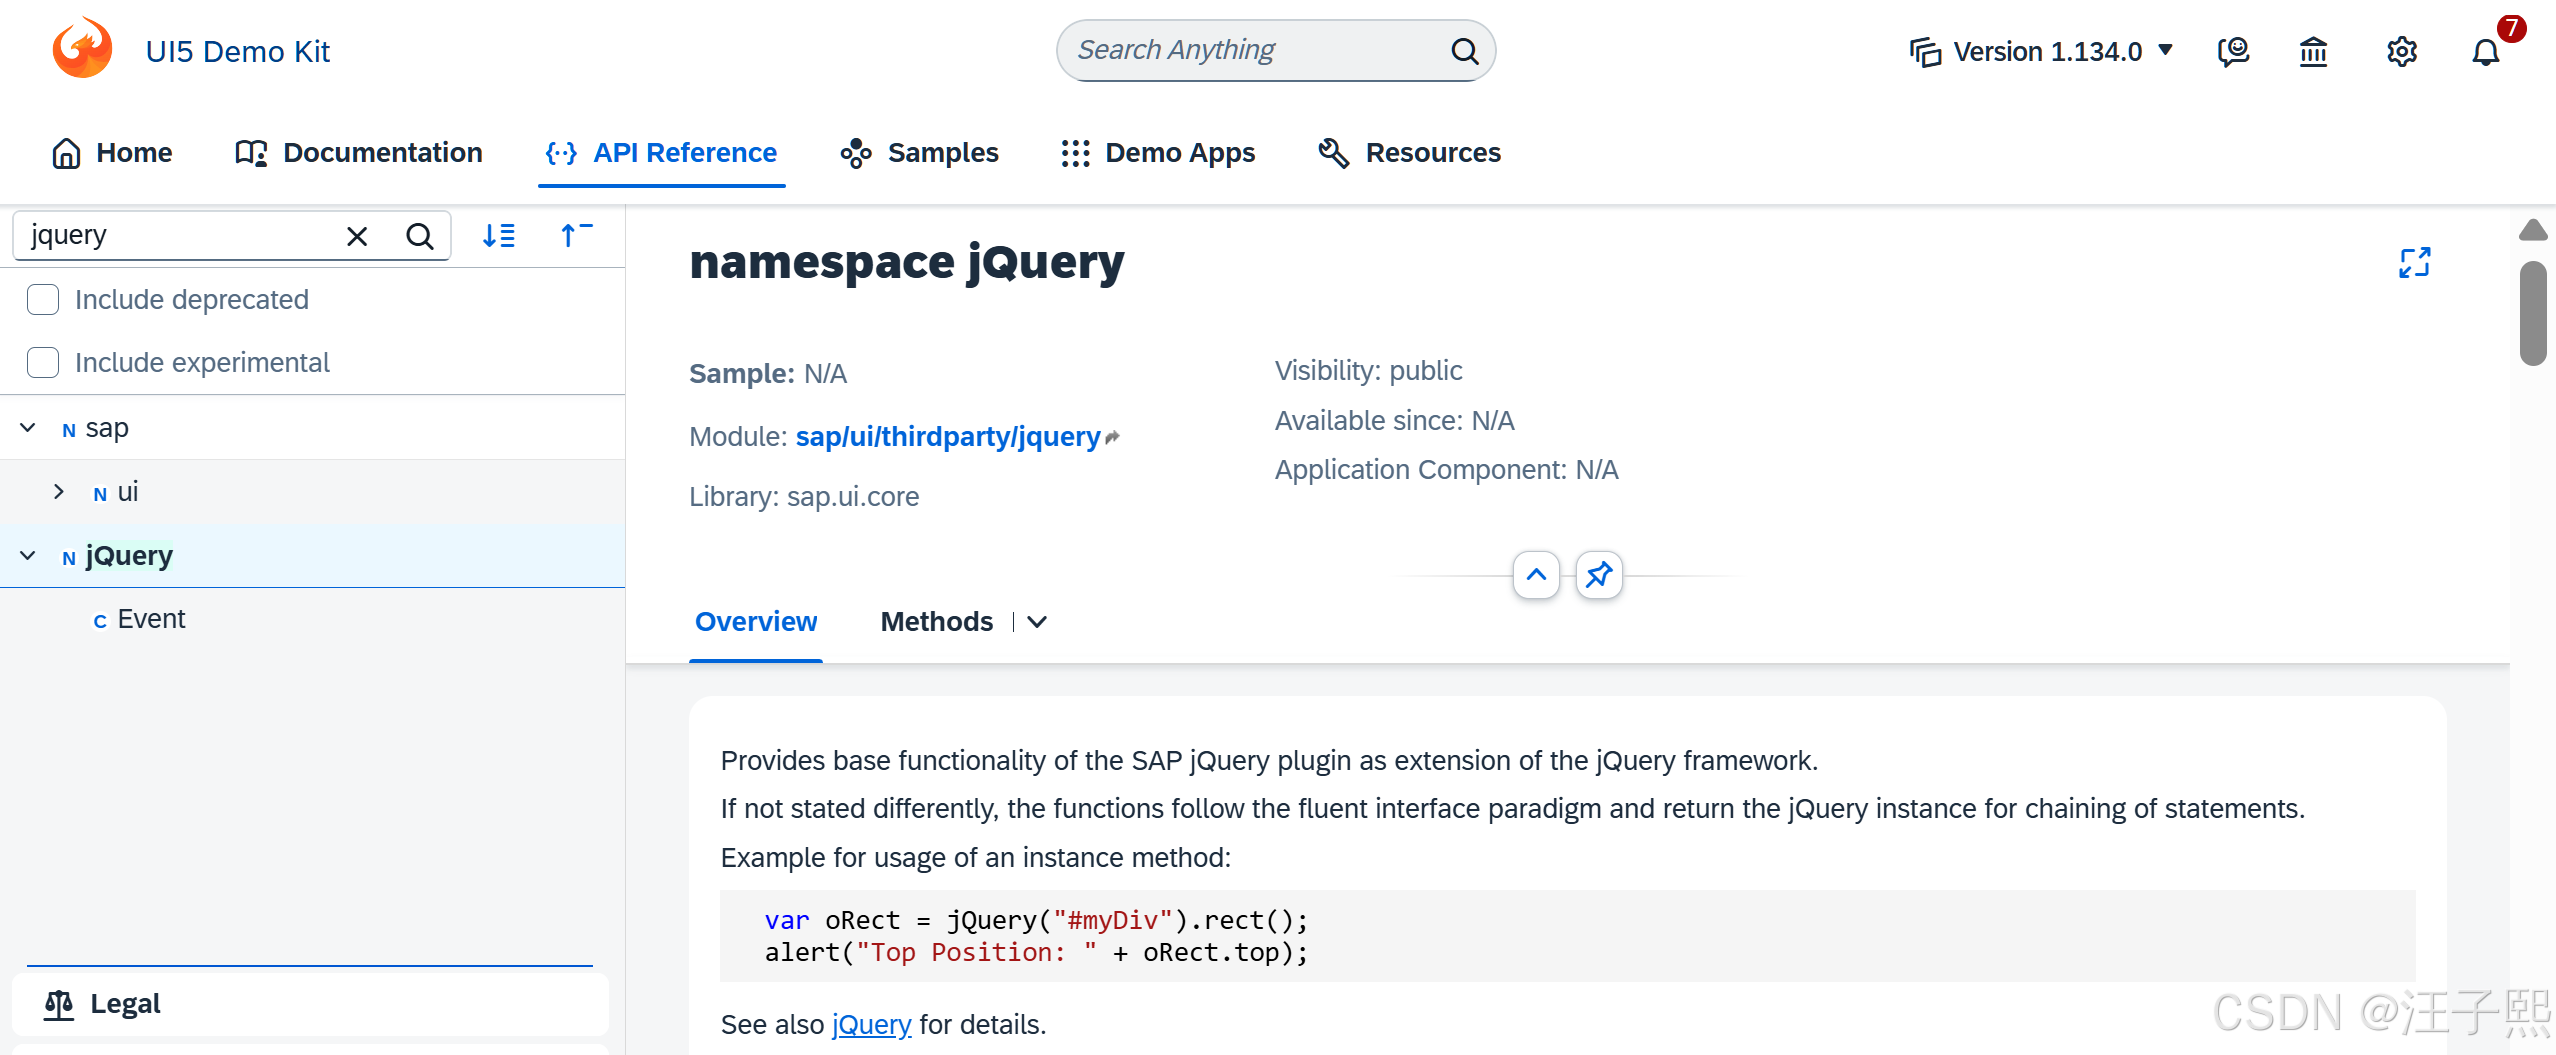
Task: Go to the Home tab
Action: [x=111, y=153]
